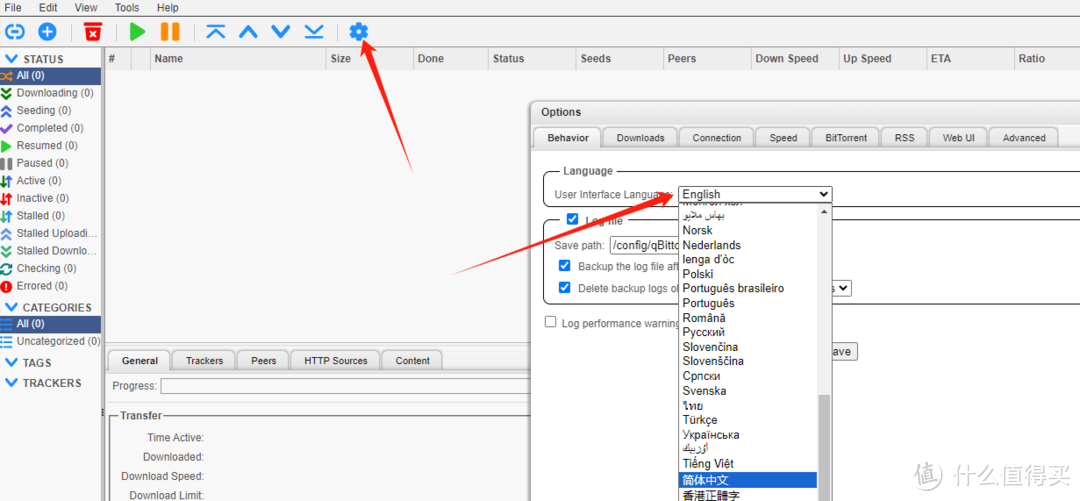Click the language list scrollbar
The height and width of the screenshot is (501, 1080).
tap(824, 440)
